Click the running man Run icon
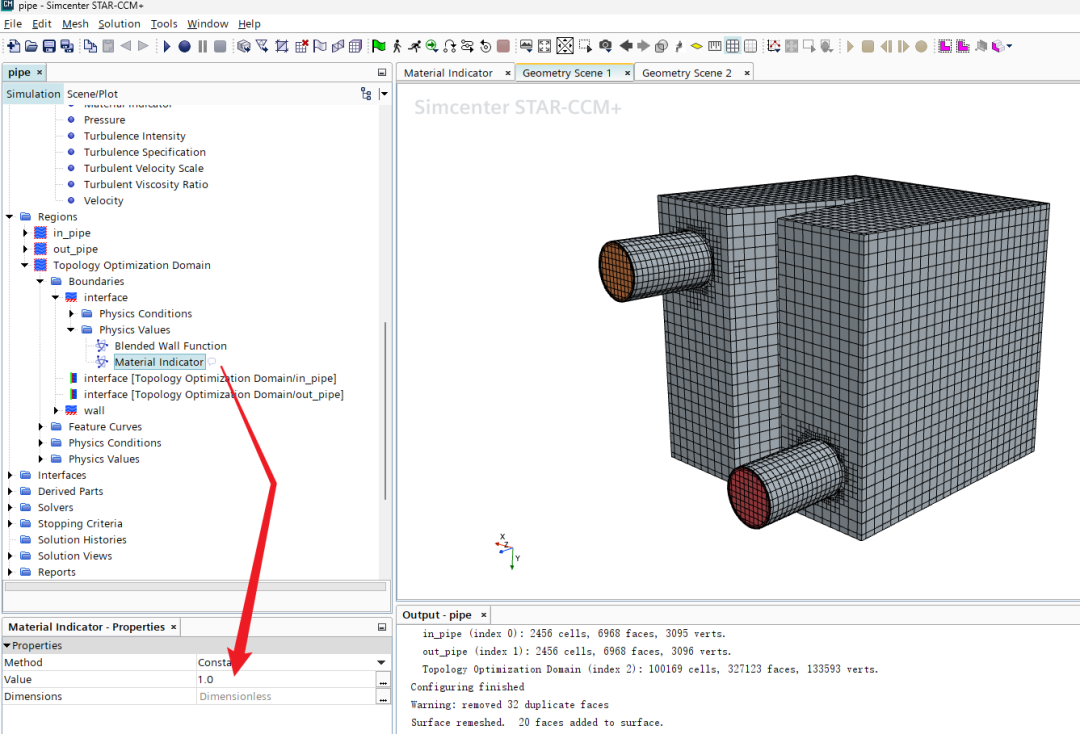The image size is (1080, 734). (414, 46)
